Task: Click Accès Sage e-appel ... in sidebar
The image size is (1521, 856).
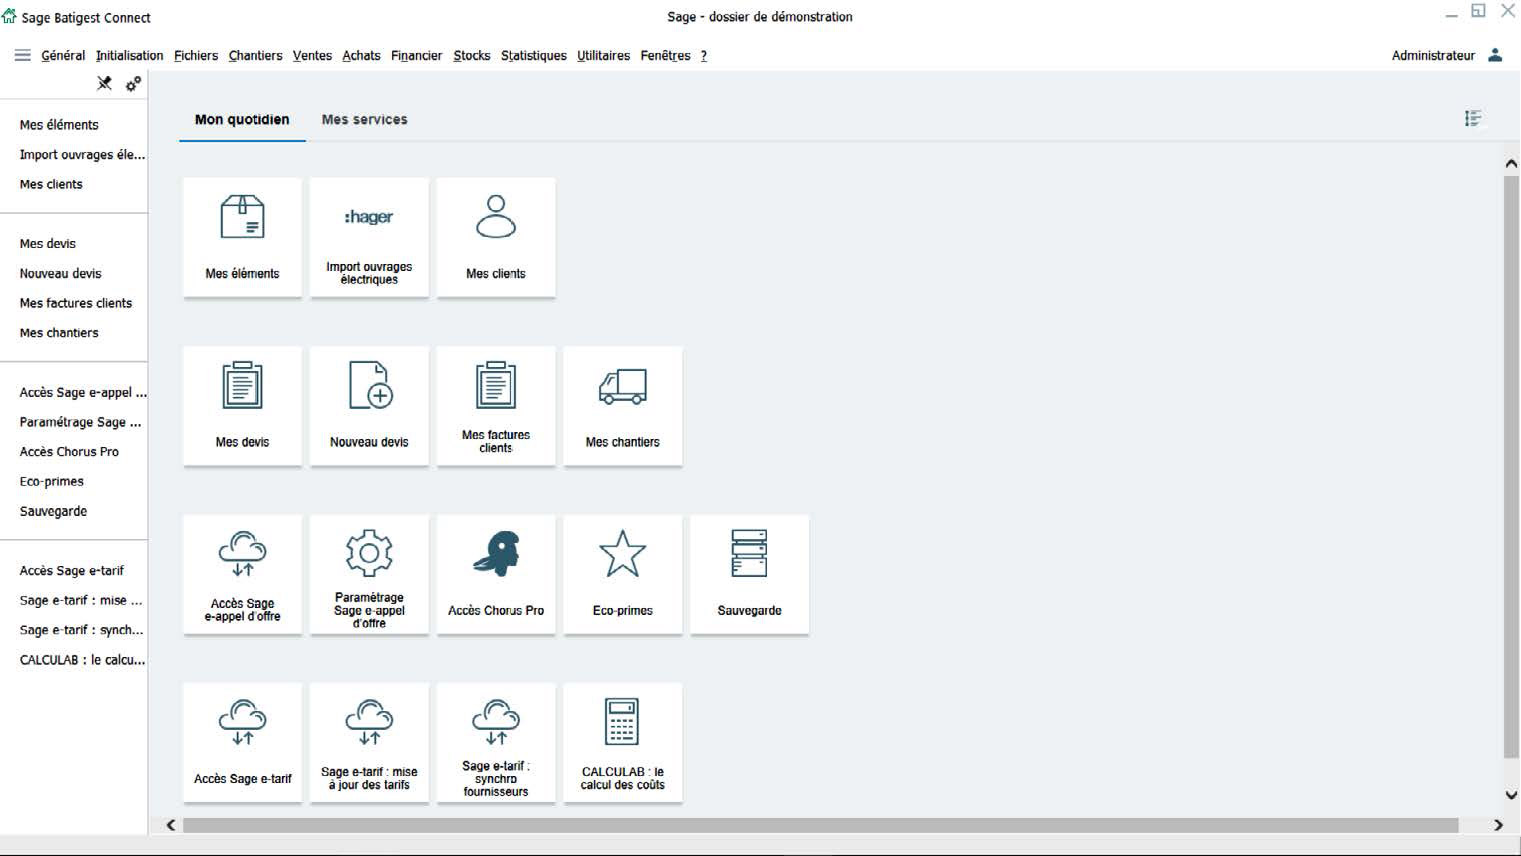Action: 83,392
